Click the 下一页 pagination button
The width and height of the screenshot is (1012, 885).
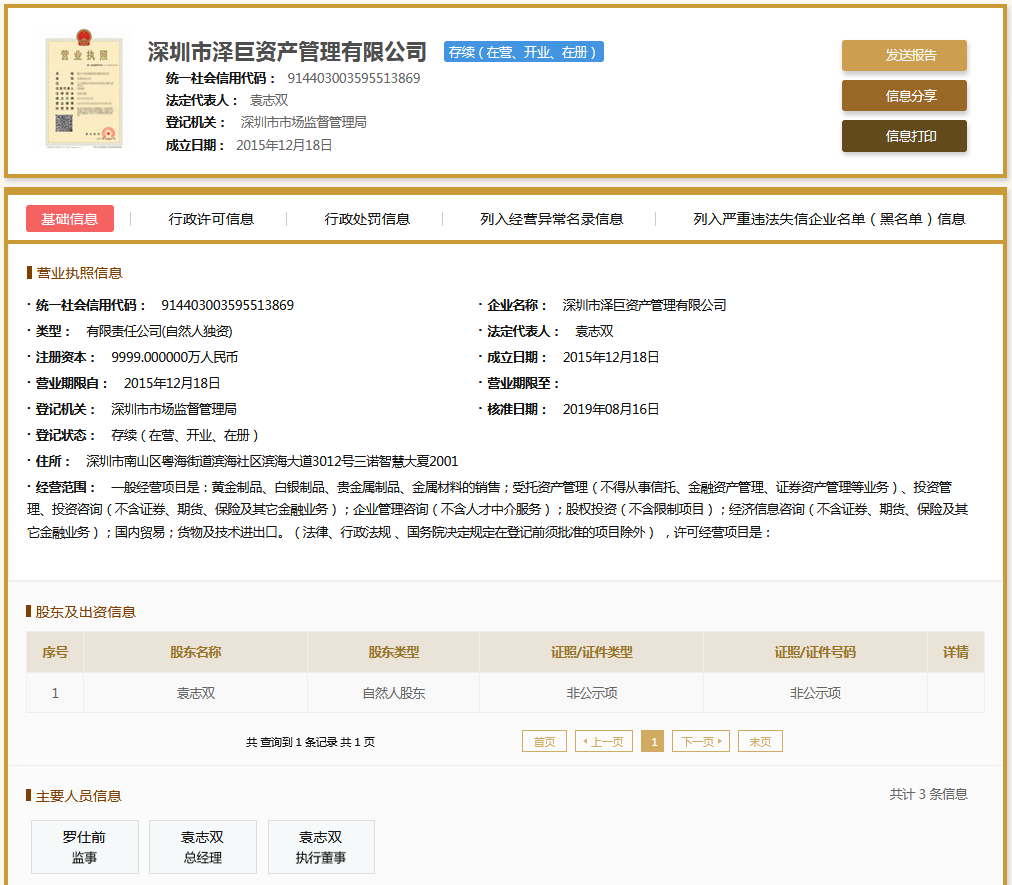pos(701,741)
